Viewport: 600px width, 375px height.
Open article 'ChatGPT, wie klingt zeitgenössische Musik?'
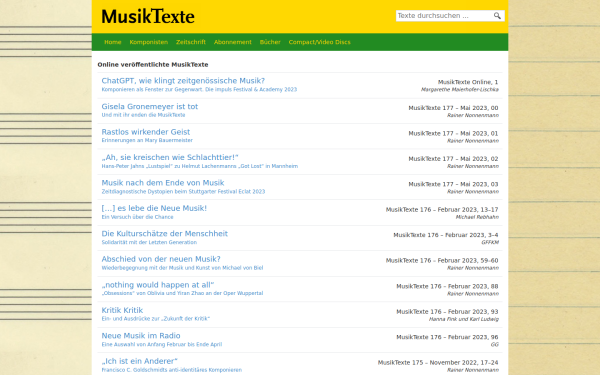(x=183, y=81)
